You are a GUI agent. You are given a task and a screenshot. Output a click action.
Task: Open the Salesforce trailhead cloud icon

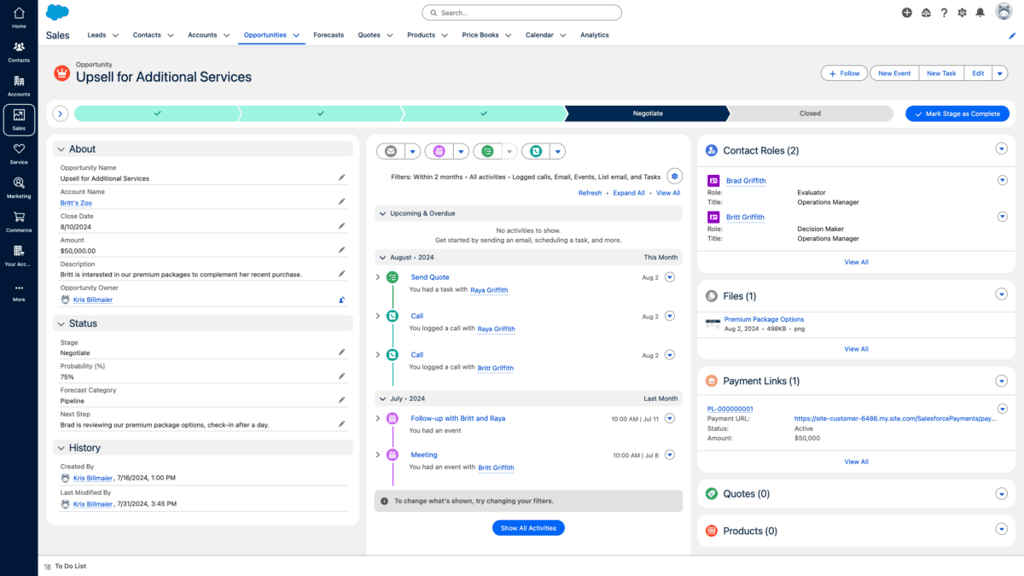(926, 12)
